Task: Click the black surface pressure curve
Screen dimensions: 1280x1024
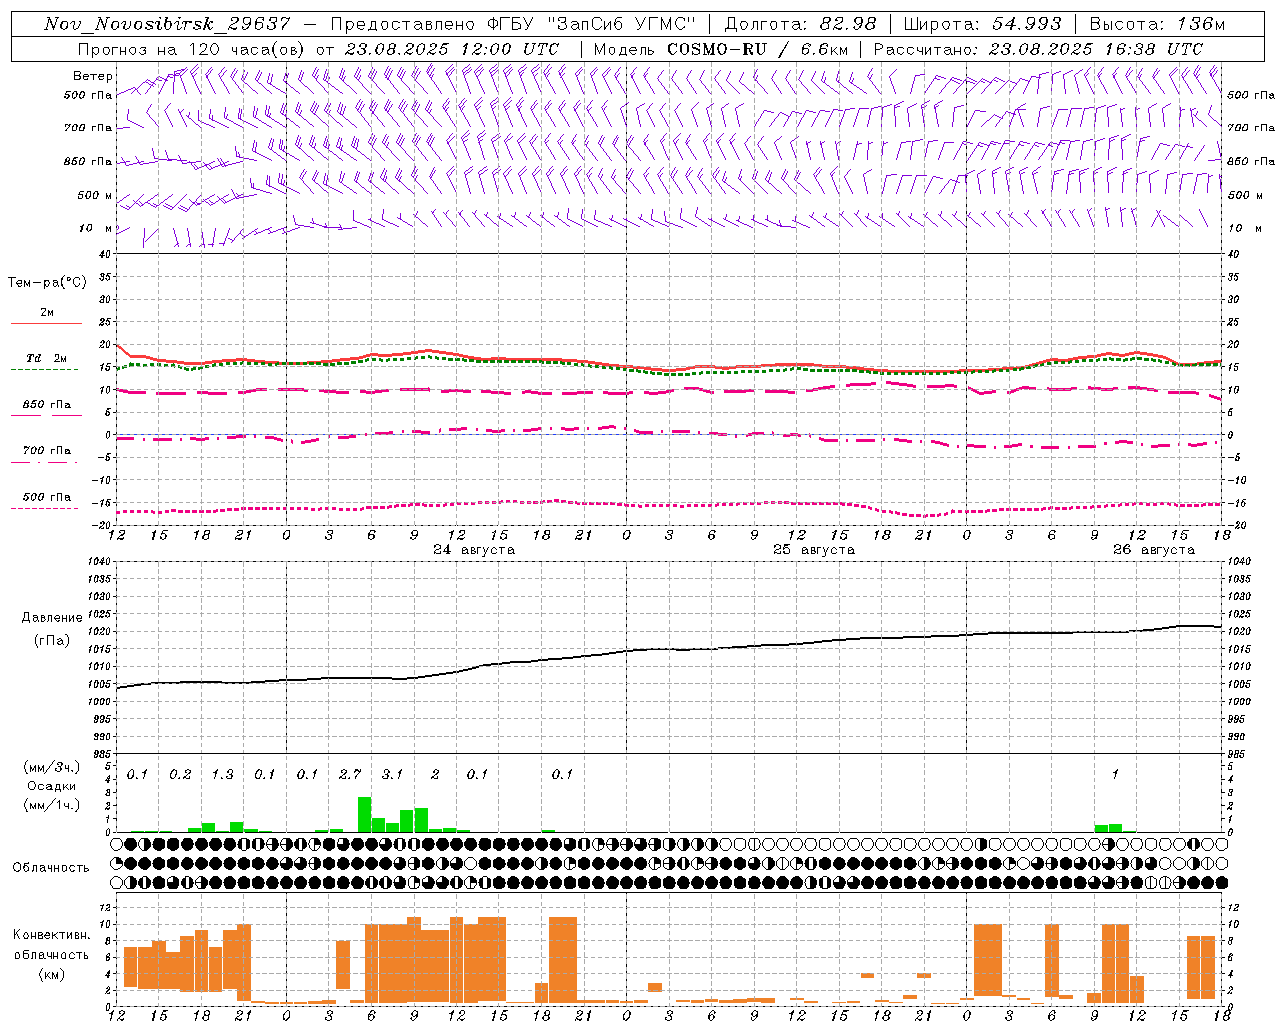Action: (669, 649)
